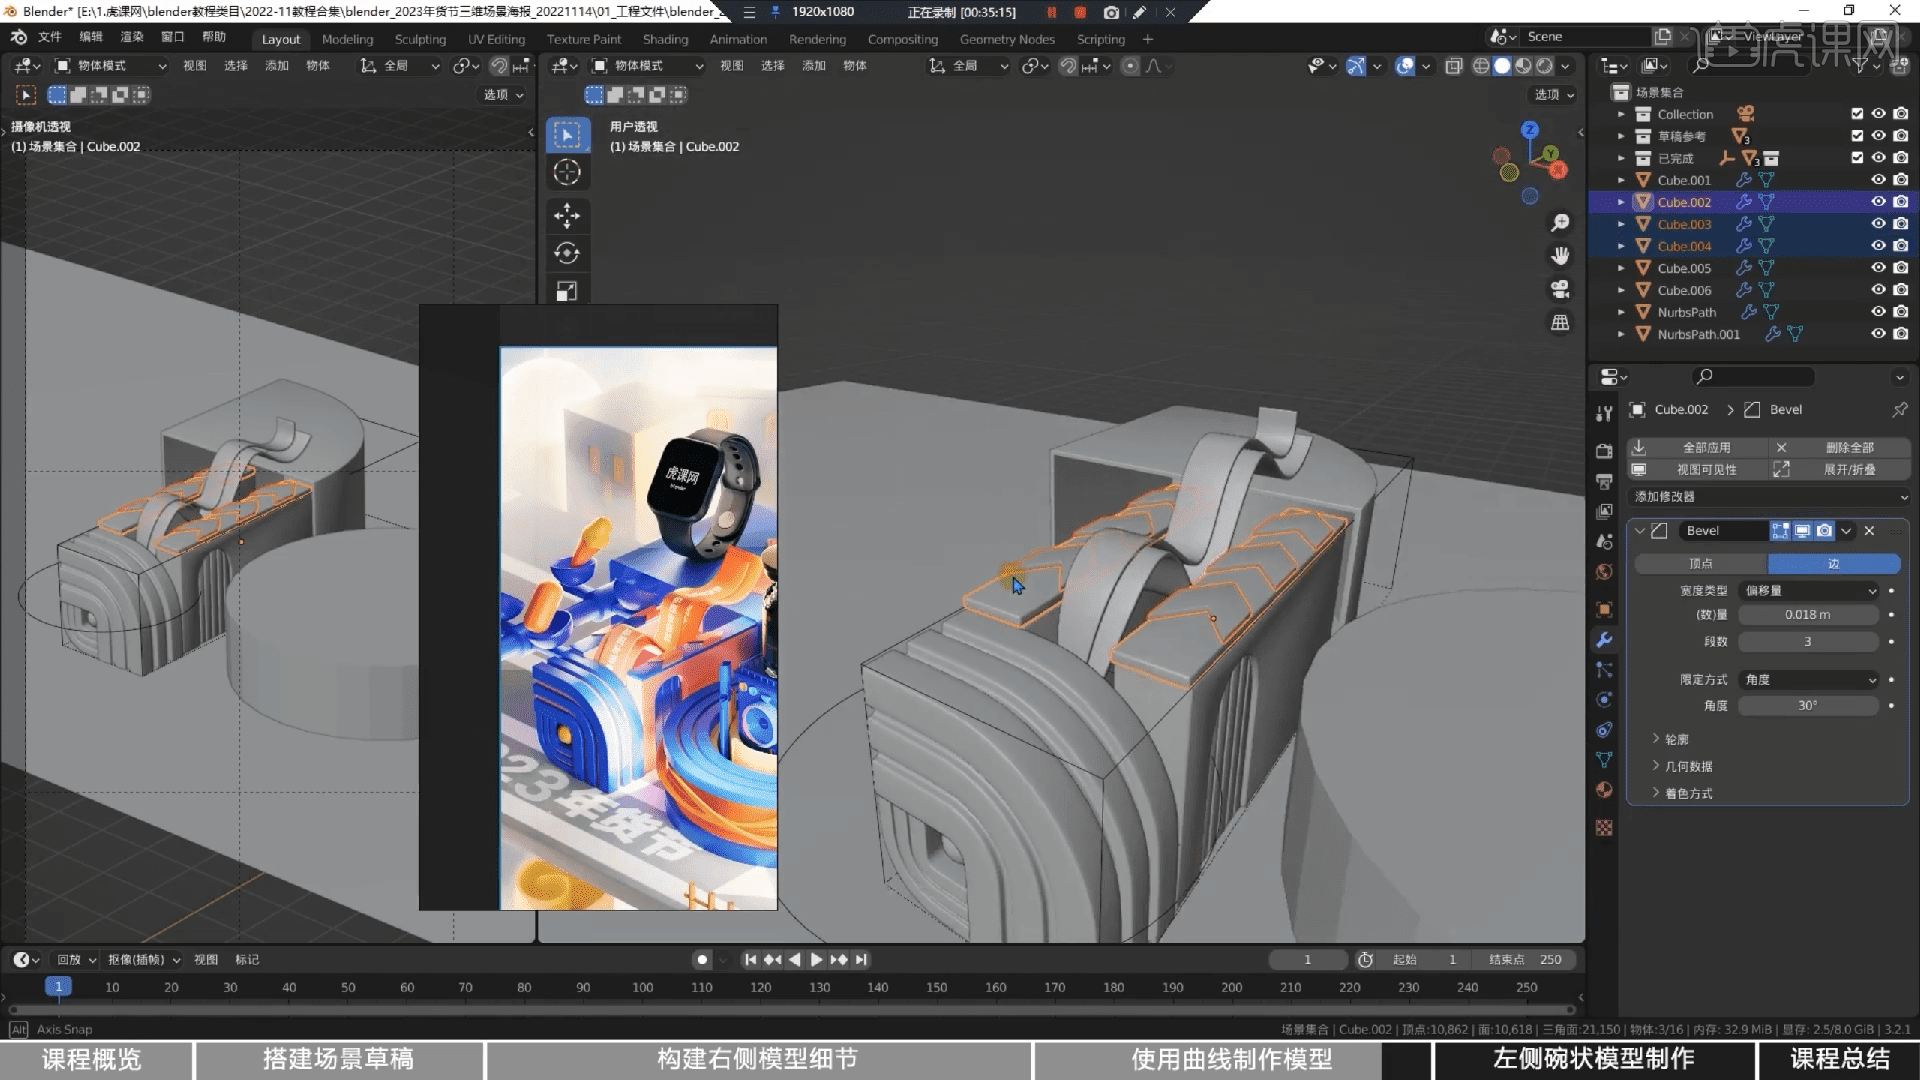Click the Z axis on navigation gizmo
1920x1080 pixels.
point(1530,130)
